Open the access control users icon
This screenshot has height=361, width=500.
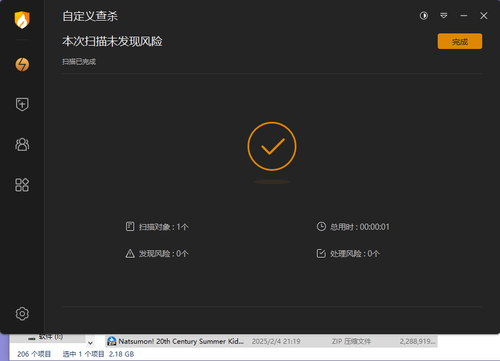[x=22, y=144]
